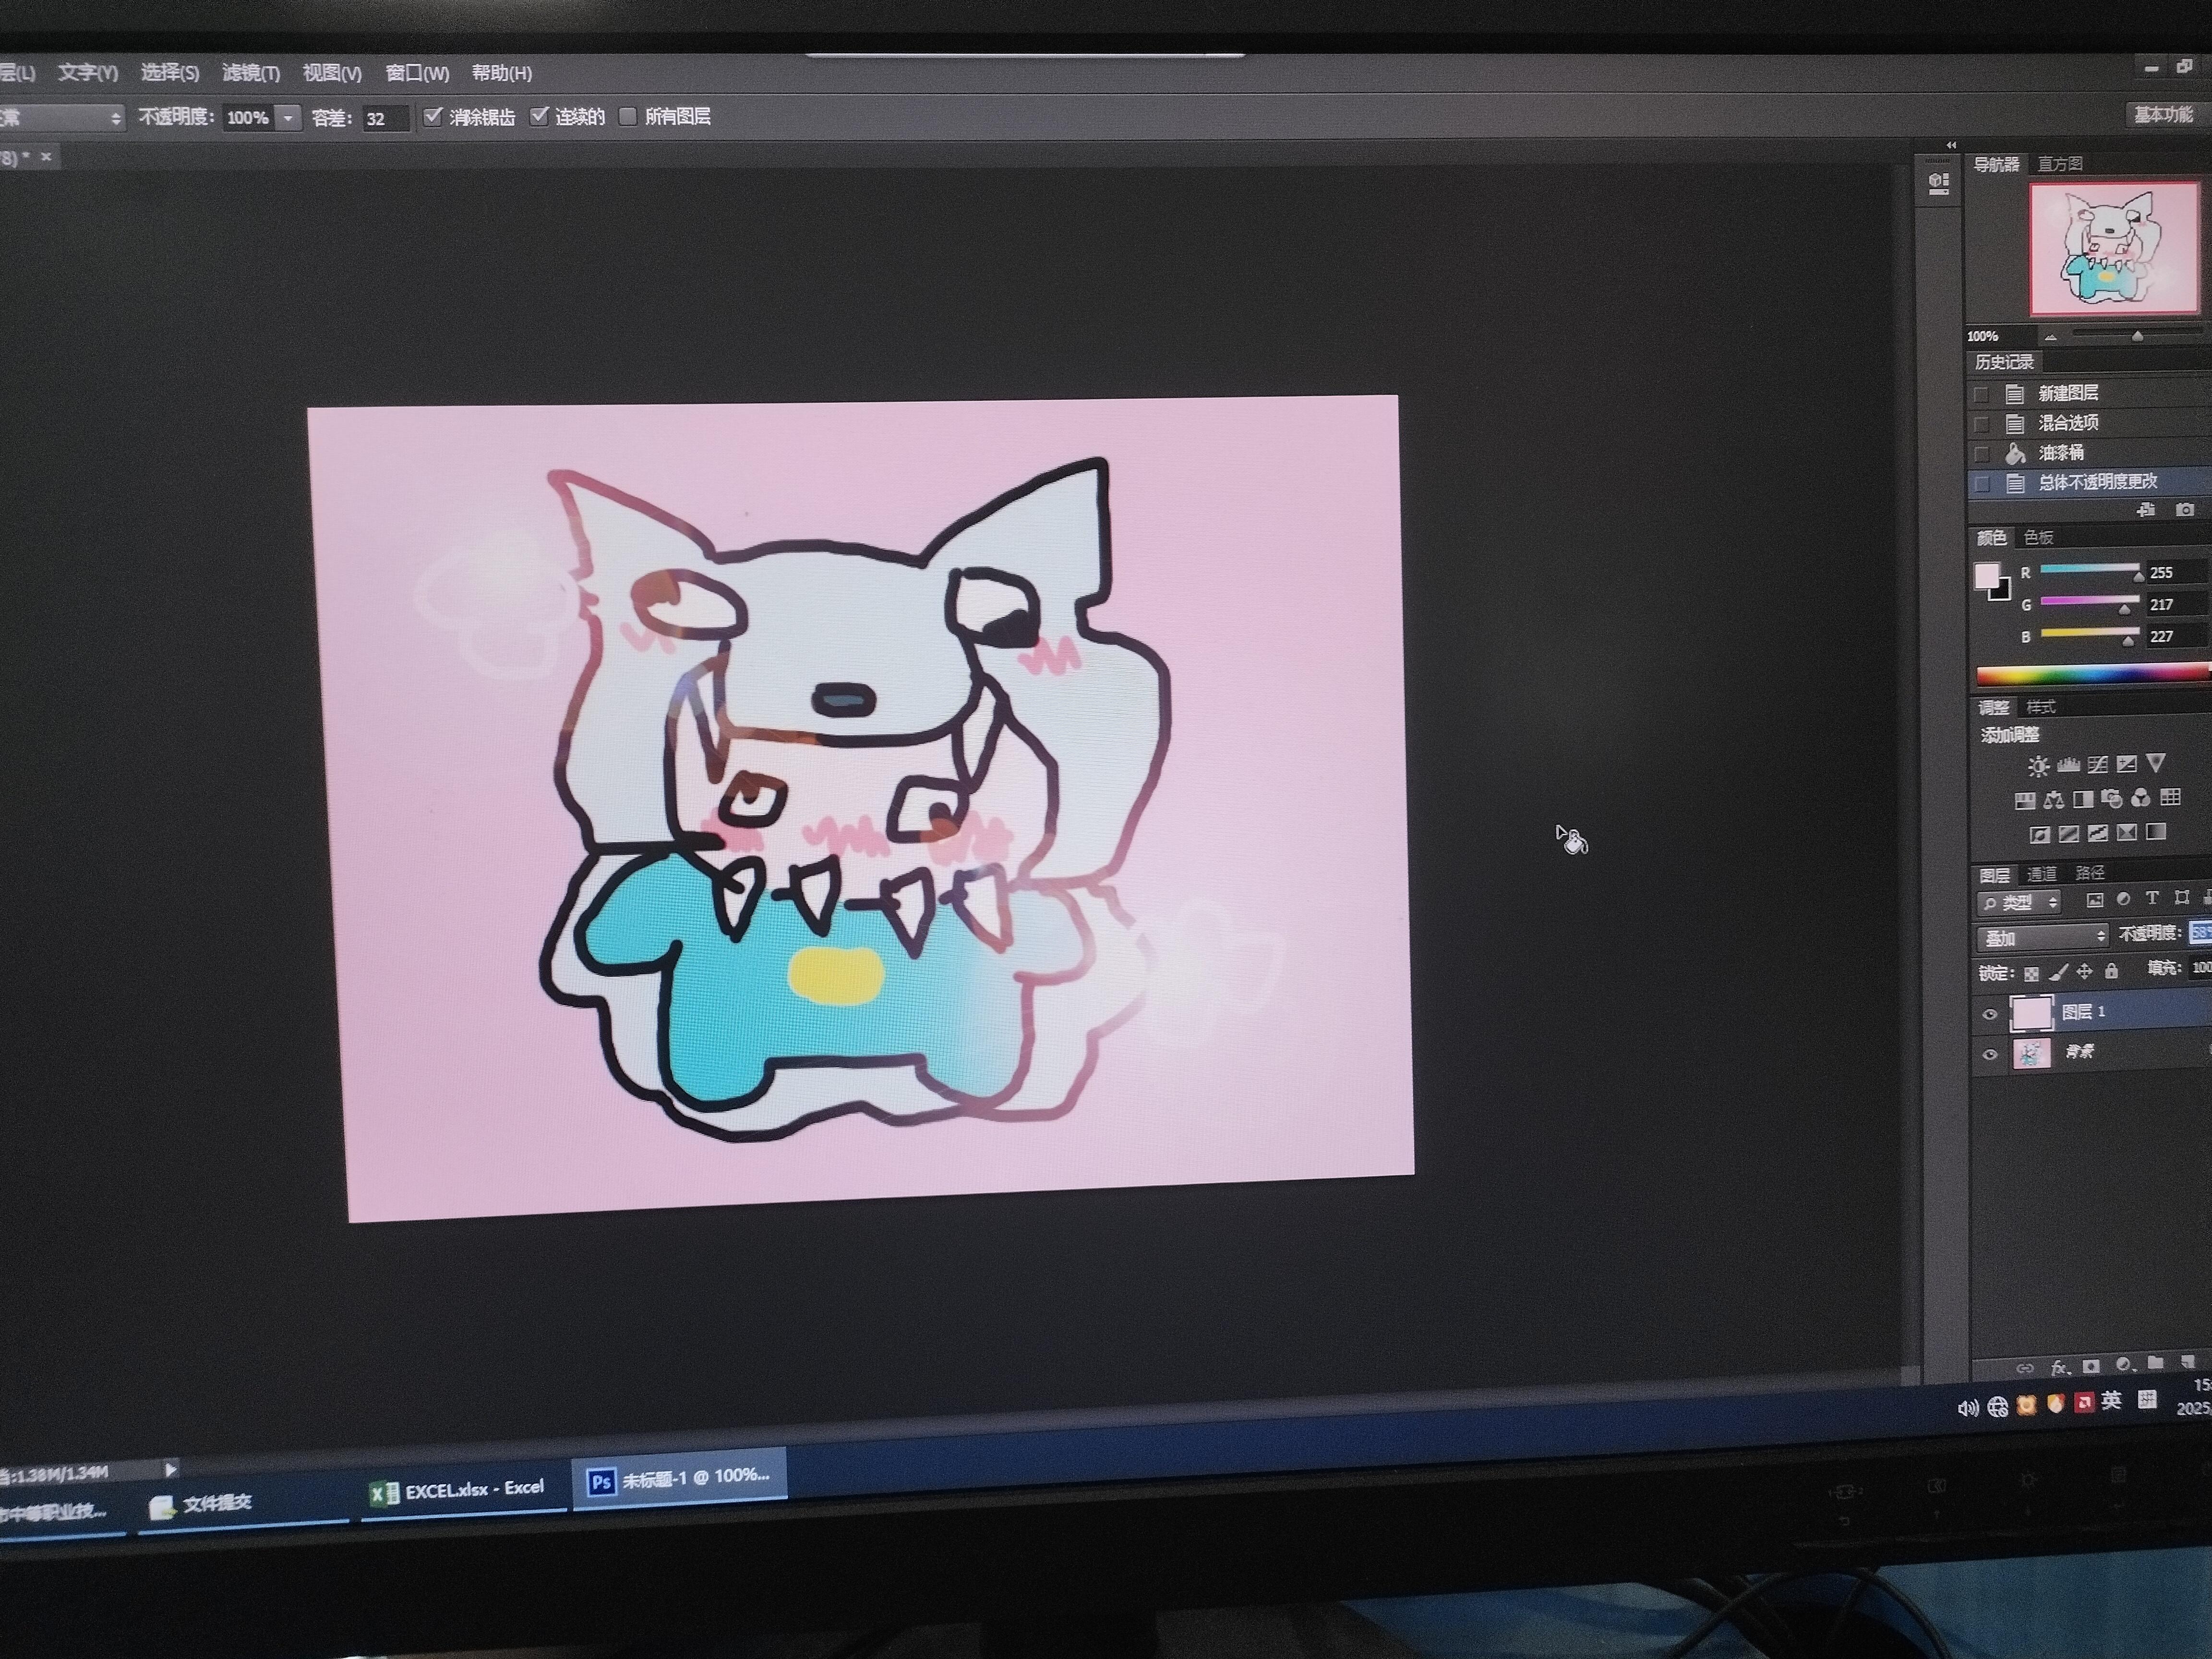Open the 类型 layer filter dropdown
The width and height of the screenshot is (2212, 1659).
(x=2019, y=903)
